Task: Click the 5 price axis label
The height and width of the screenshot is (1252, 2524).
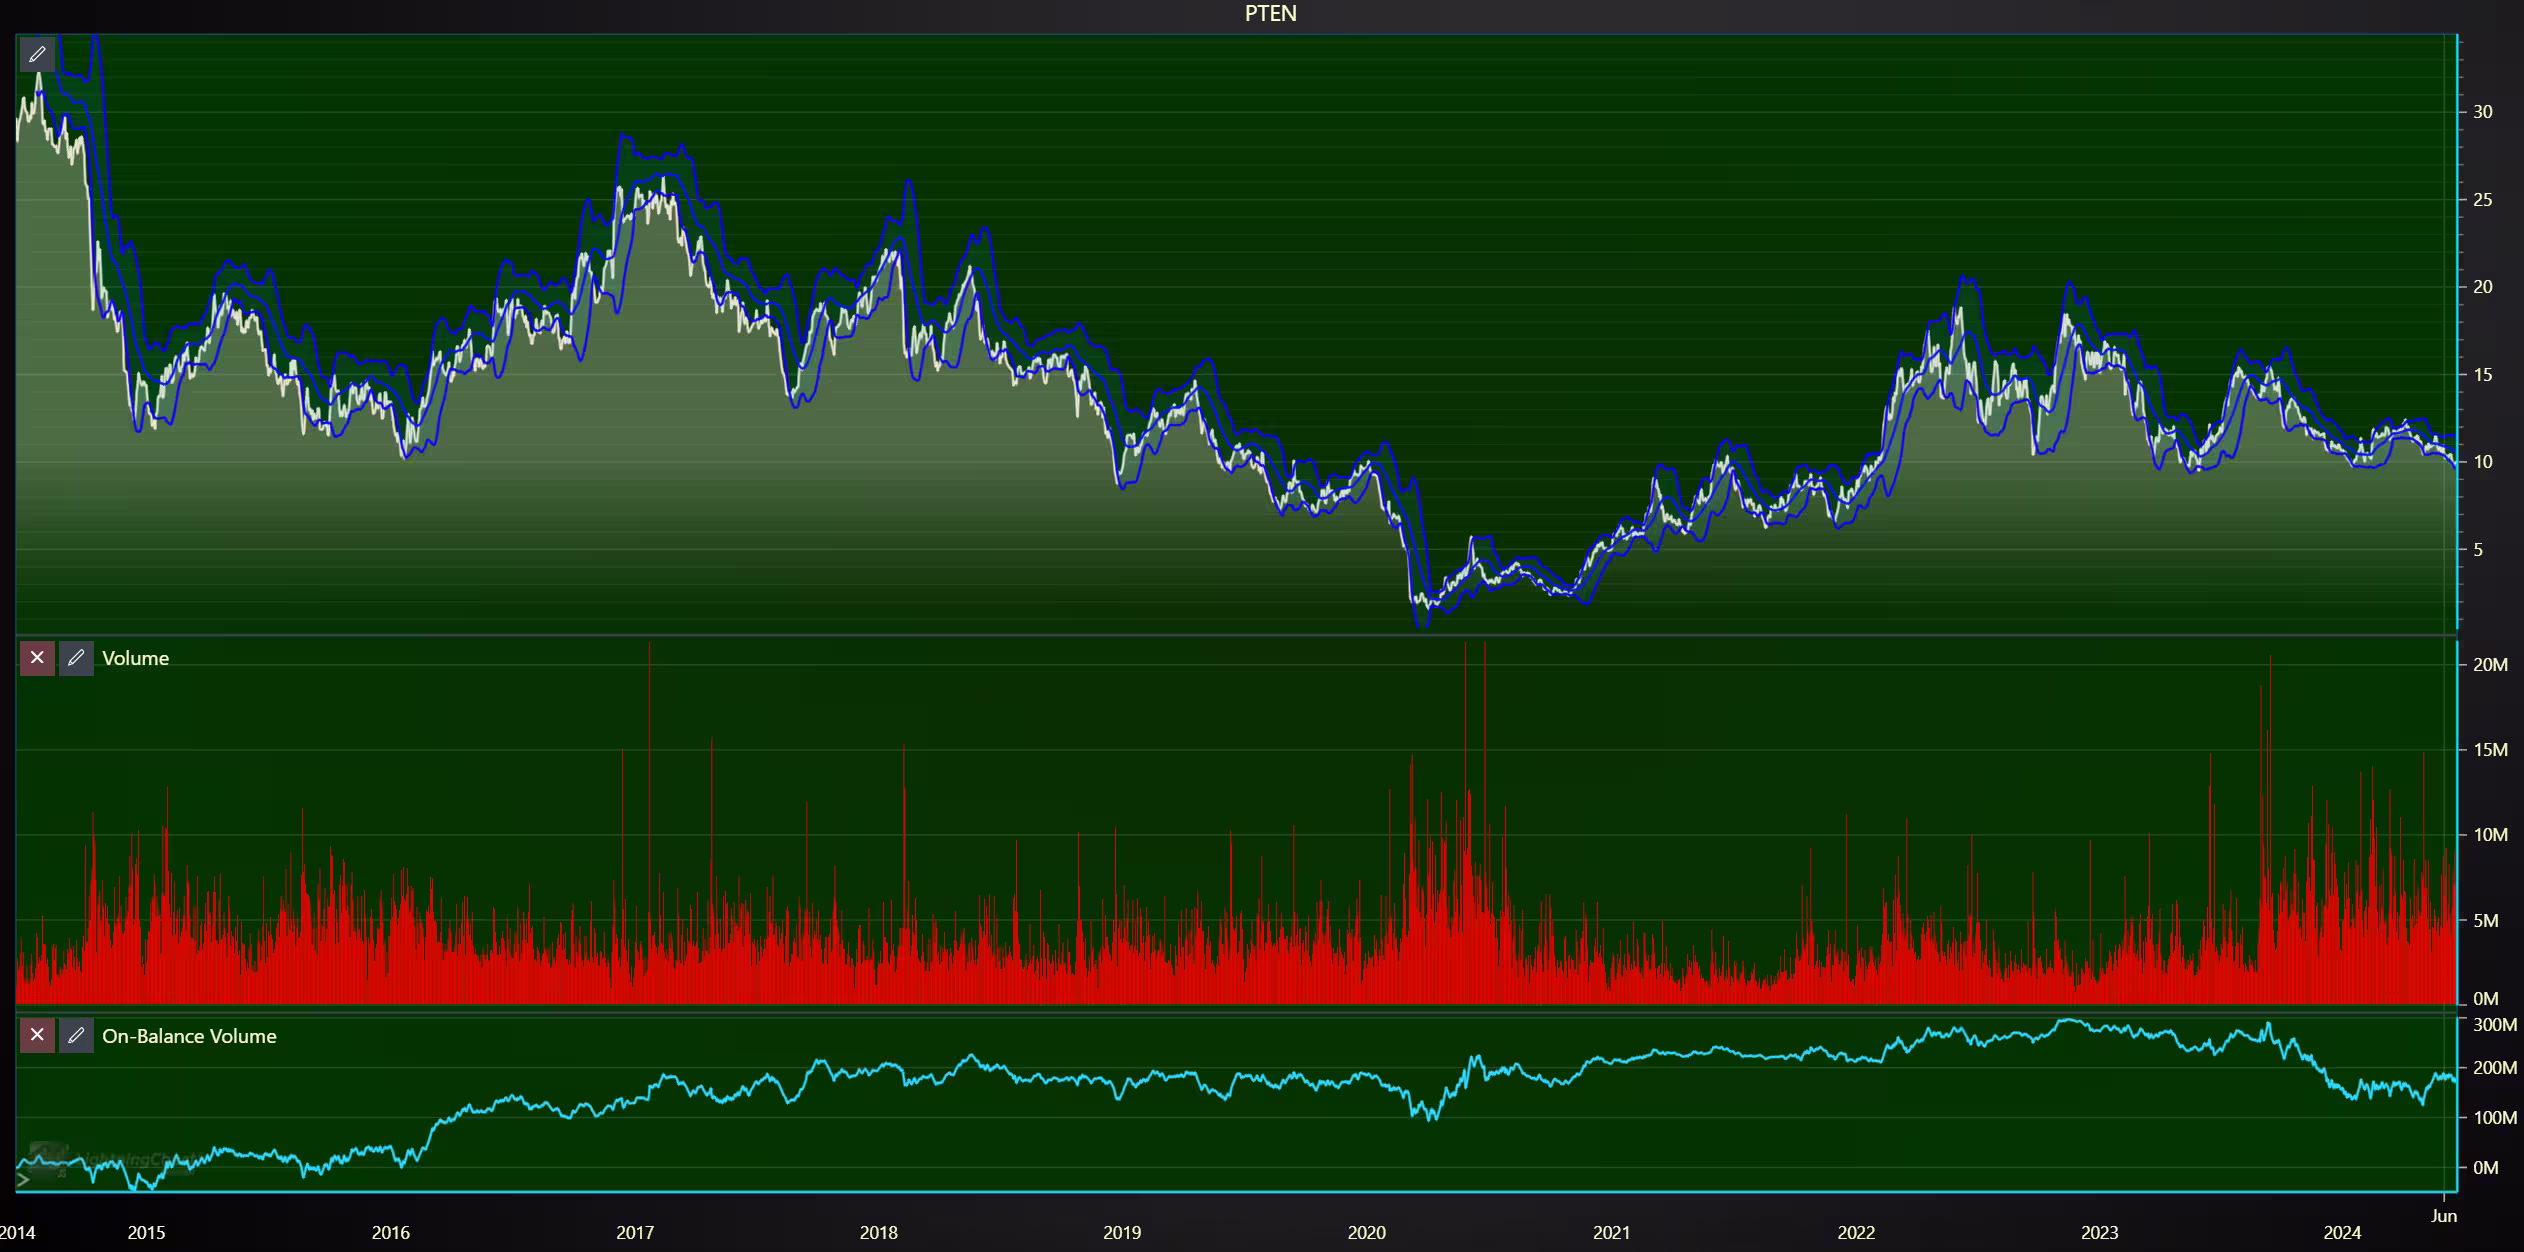Action: [x=2478, y=550]
